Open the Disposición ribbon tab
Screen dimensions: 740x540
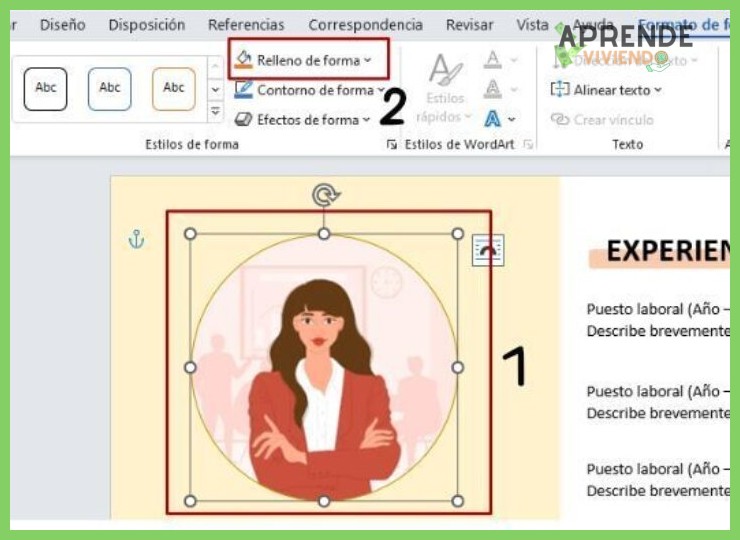(x=146, y=25)
